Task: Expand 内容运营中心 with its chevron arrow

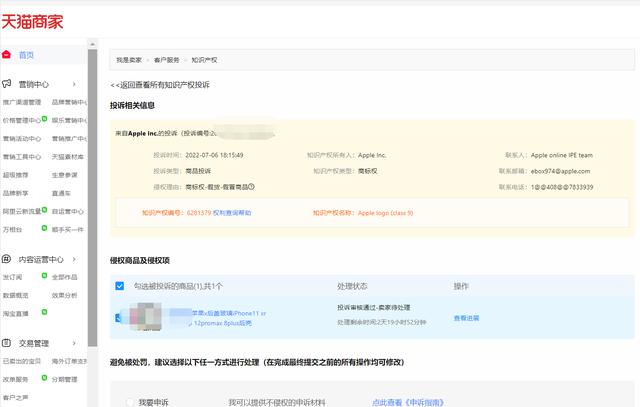Action: tap(74, 259)
